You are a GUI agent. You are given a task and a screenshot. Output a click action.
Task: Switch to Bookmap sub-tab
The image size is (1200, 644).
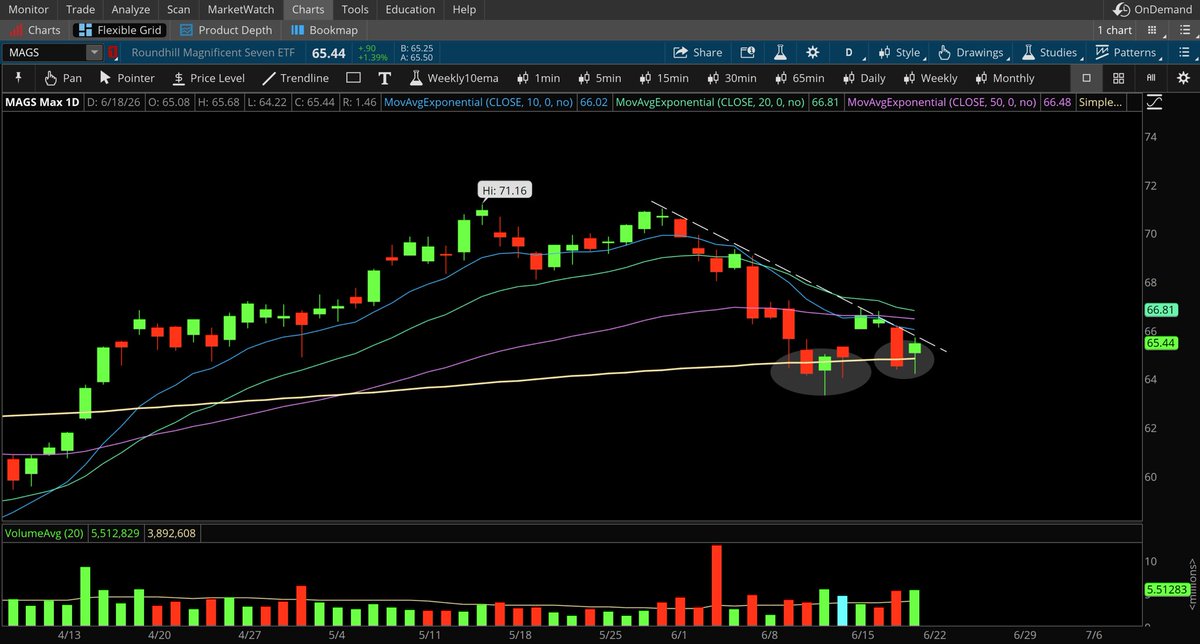(323, 31)
